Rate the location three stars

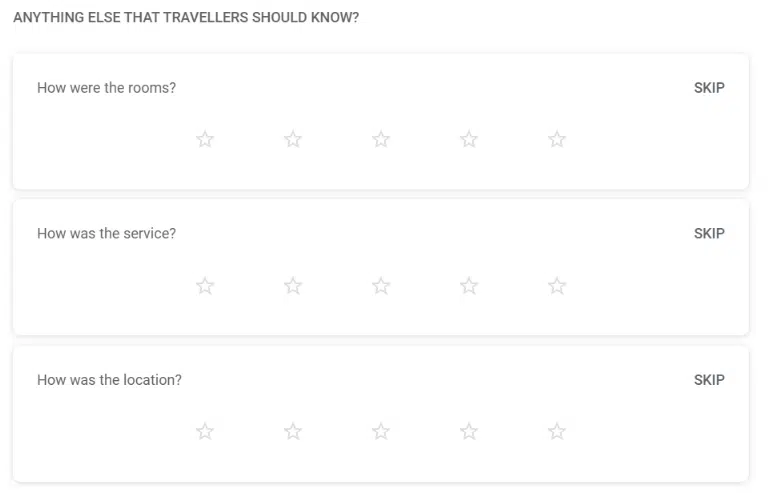pyautogui.click(x=381, y=432)
